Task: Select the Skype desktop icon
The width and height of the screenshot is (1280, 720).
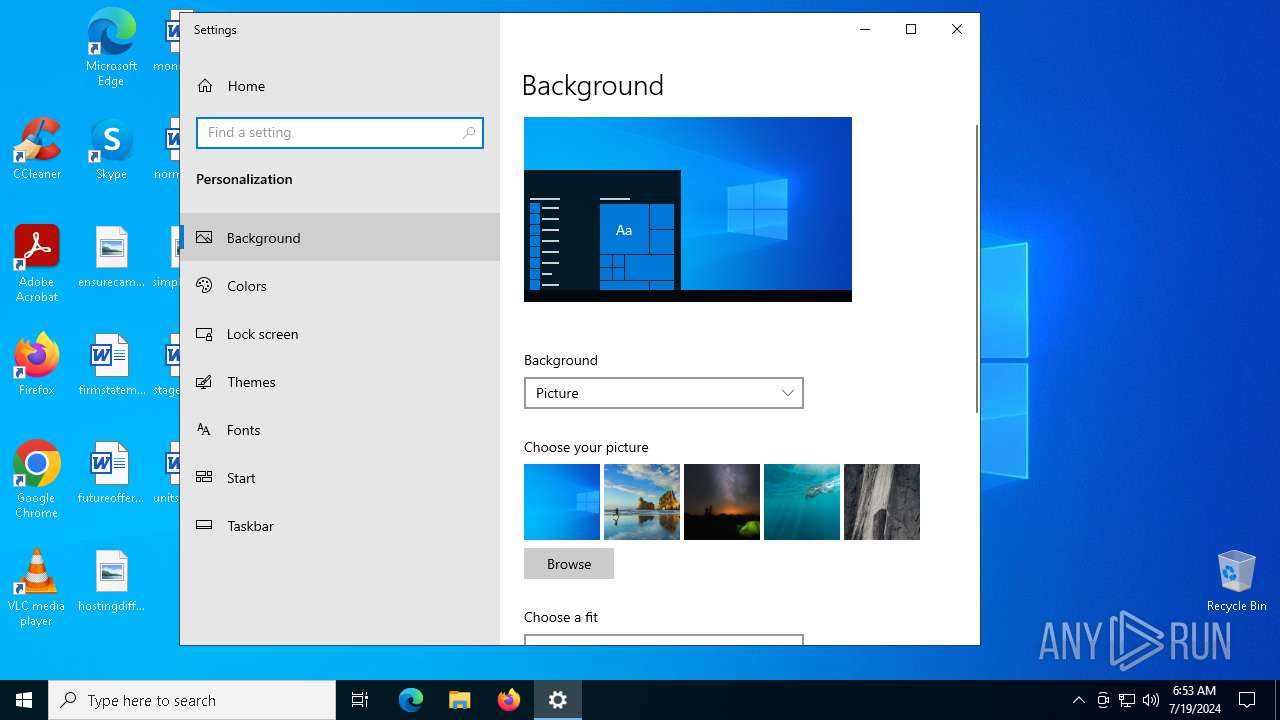Action: click(x=111, y=149)
